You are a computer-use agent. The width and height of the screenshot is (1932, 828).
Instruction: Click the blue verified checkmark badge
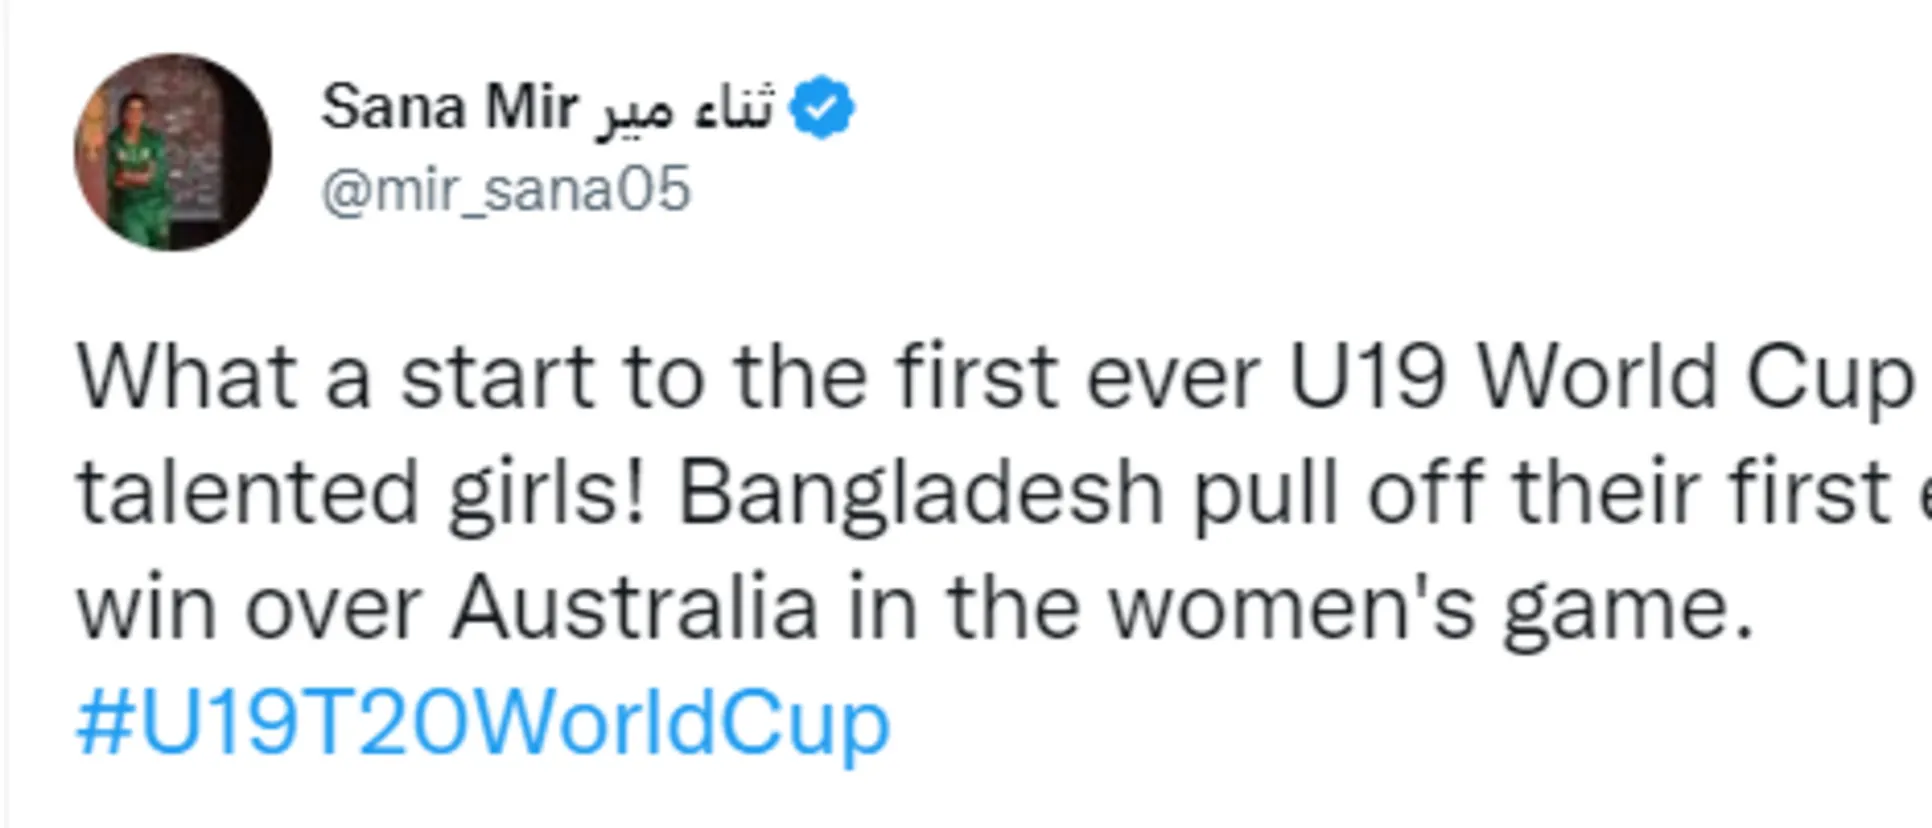(x=821, y=107)
